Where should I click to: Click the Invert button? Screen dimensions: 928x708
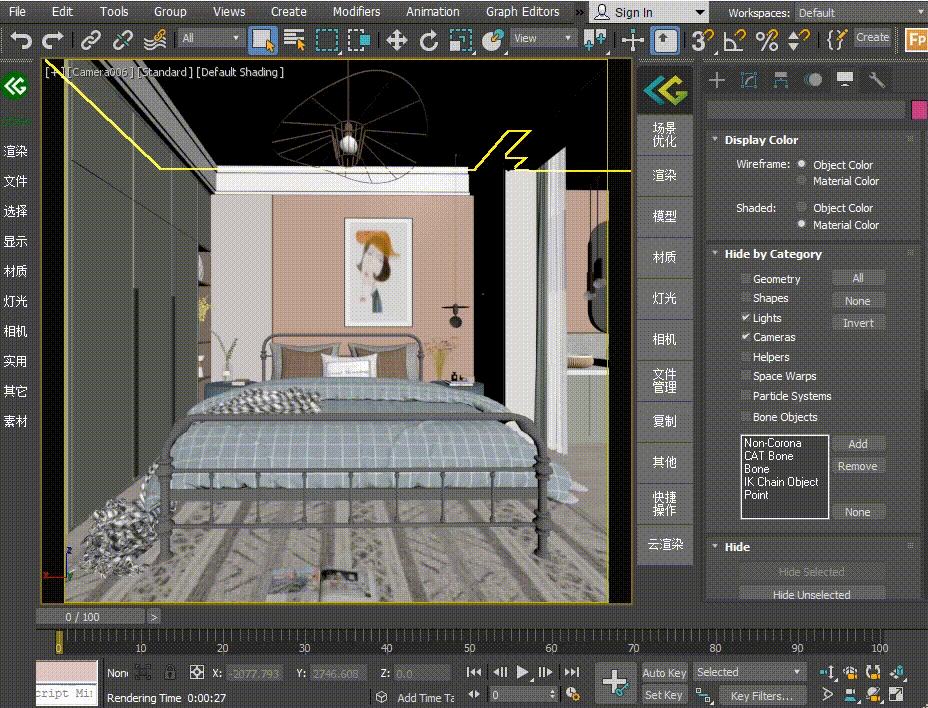point(858,323)
